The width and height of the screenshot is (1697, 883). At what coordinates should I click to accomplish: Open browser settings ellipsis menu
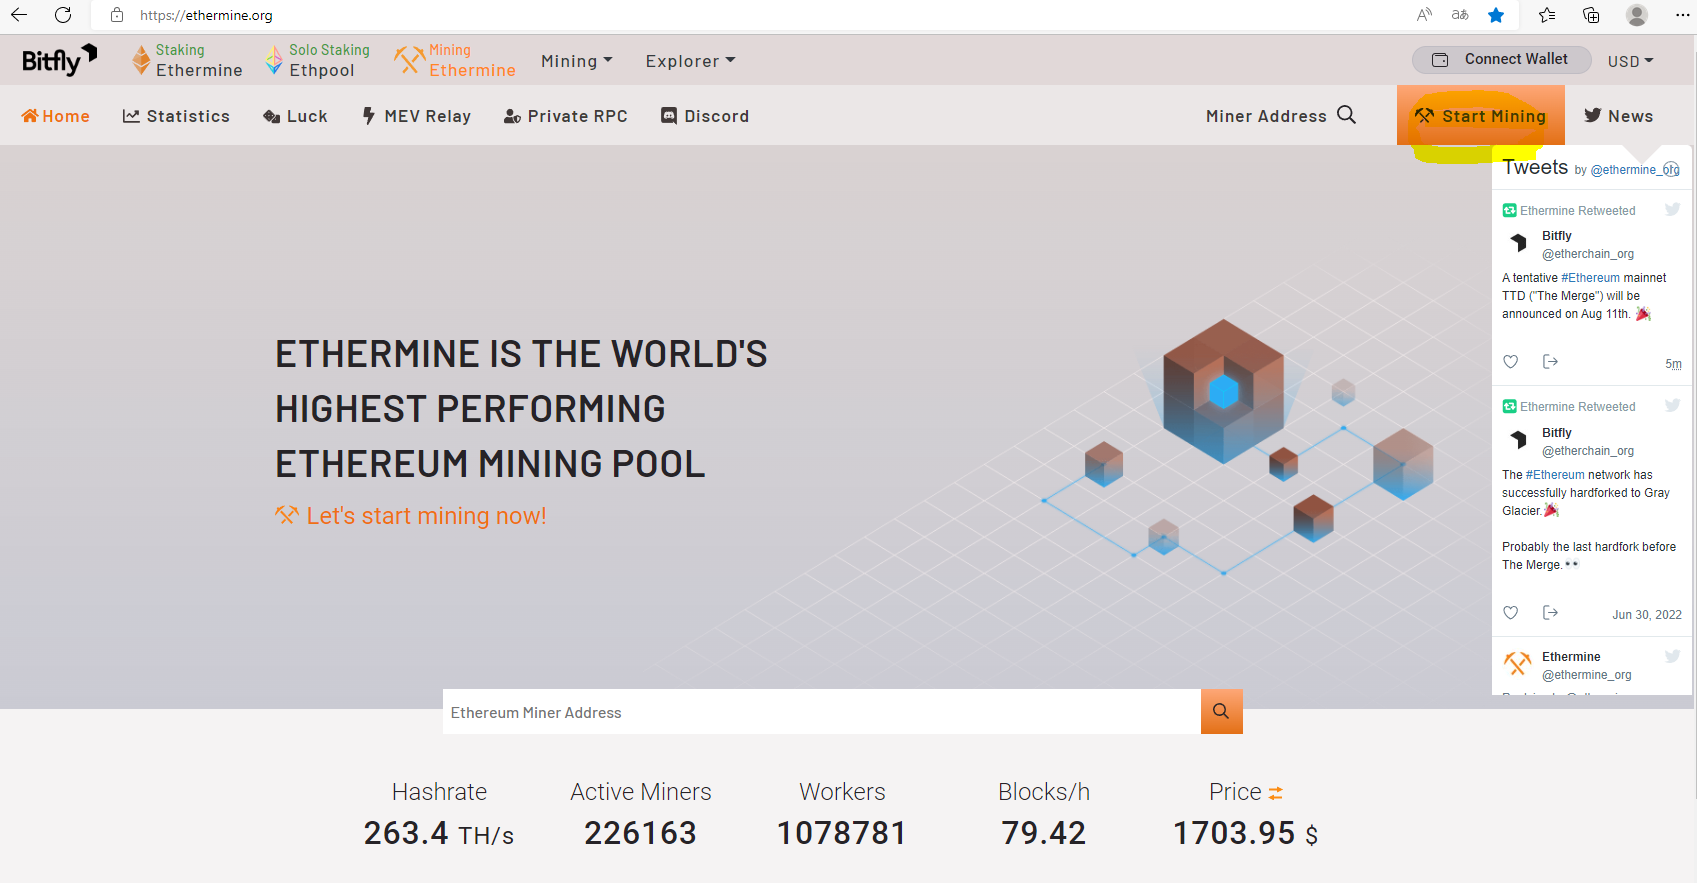(1682, 15)
